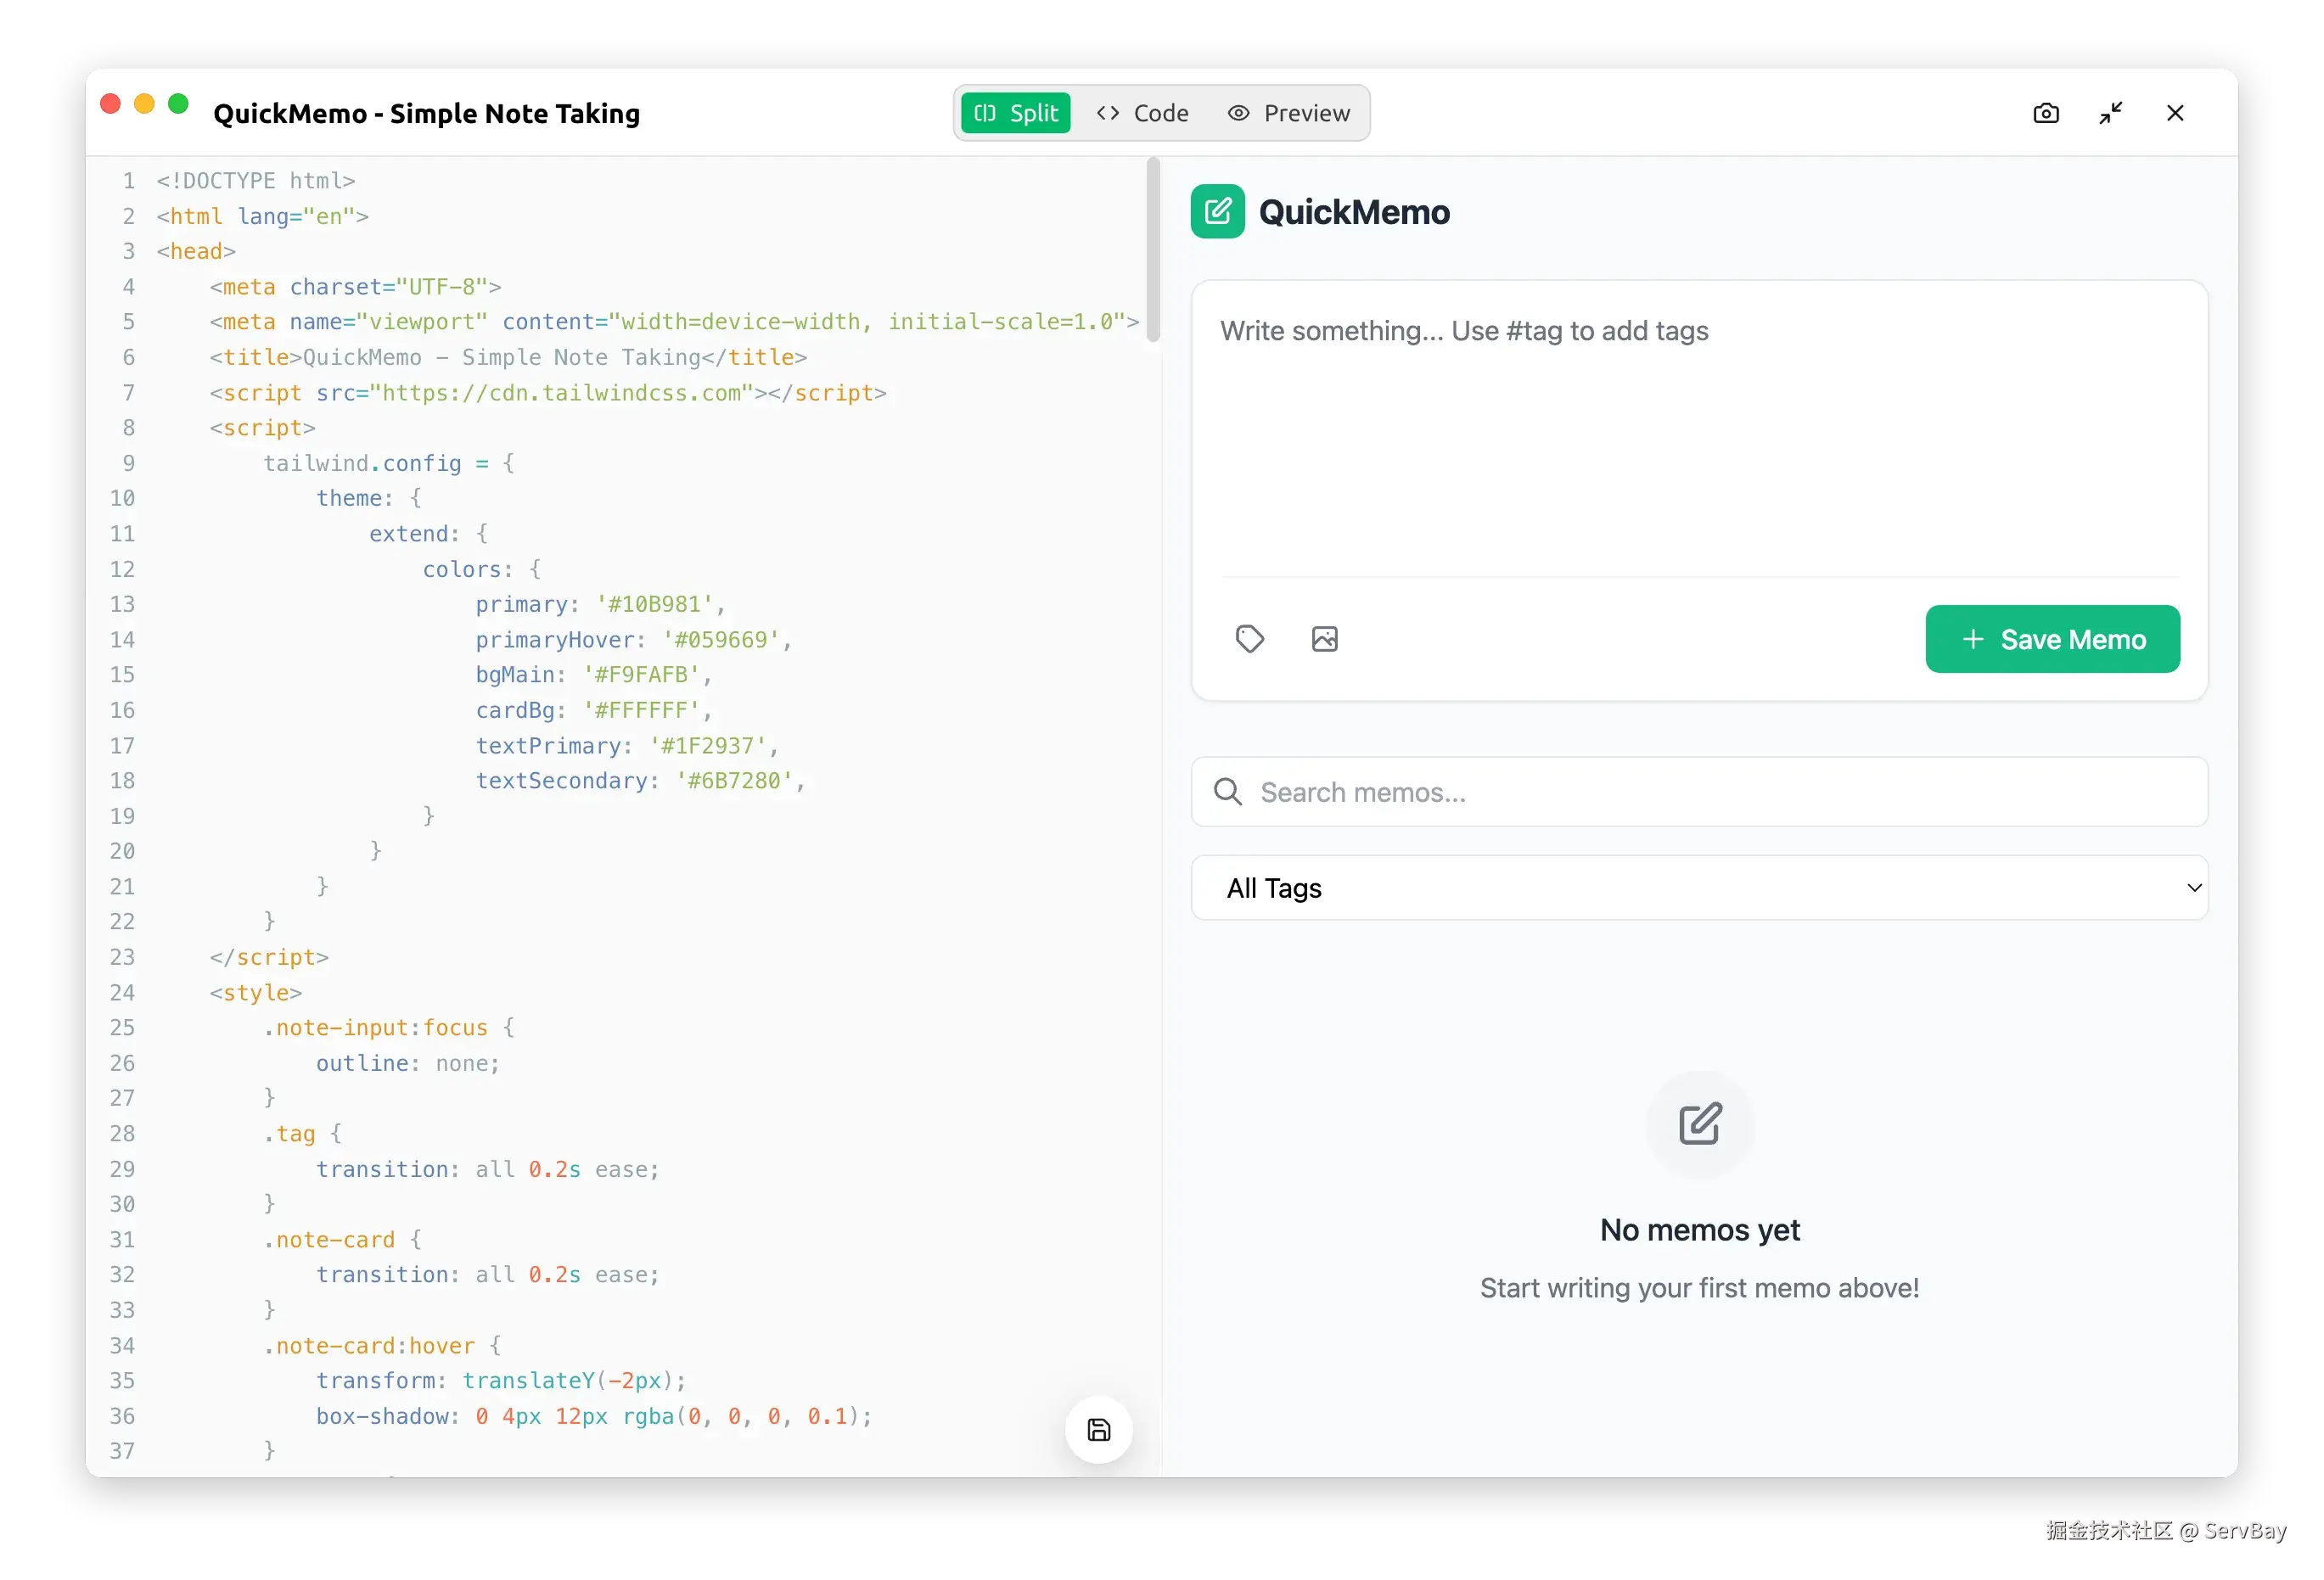Click the camera screenshot icon
The image size is (2324, 1580).
[2046, 113]
